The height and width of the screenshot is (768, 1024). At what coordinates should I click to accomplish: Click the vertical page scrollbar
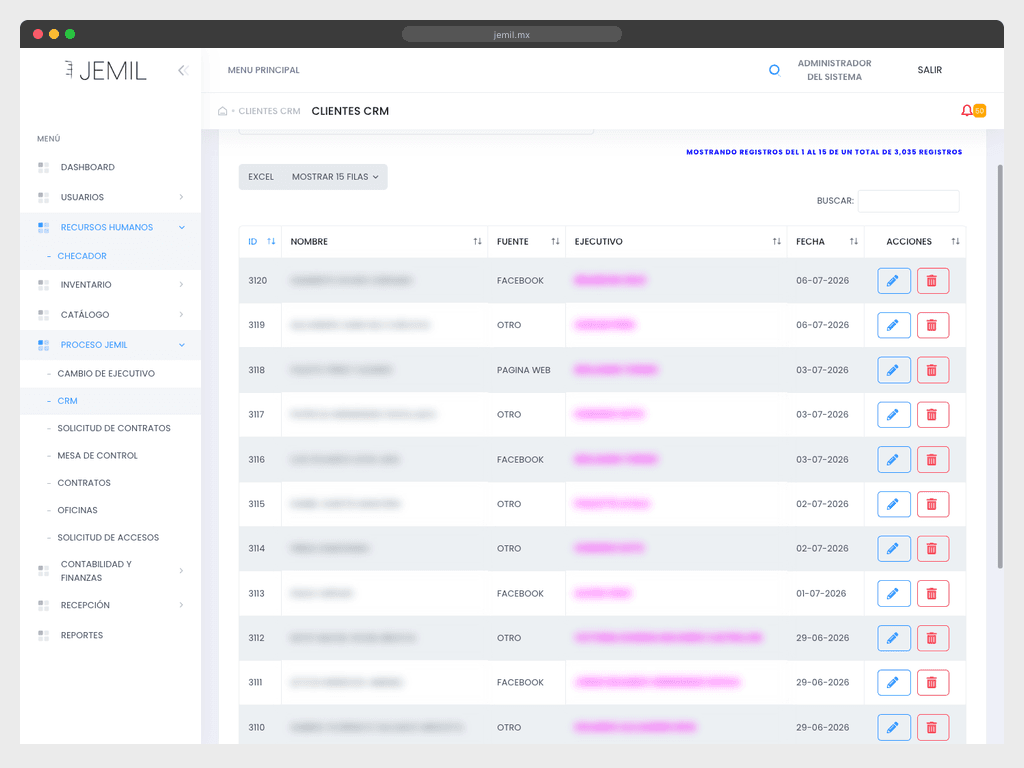[1000, 366]
